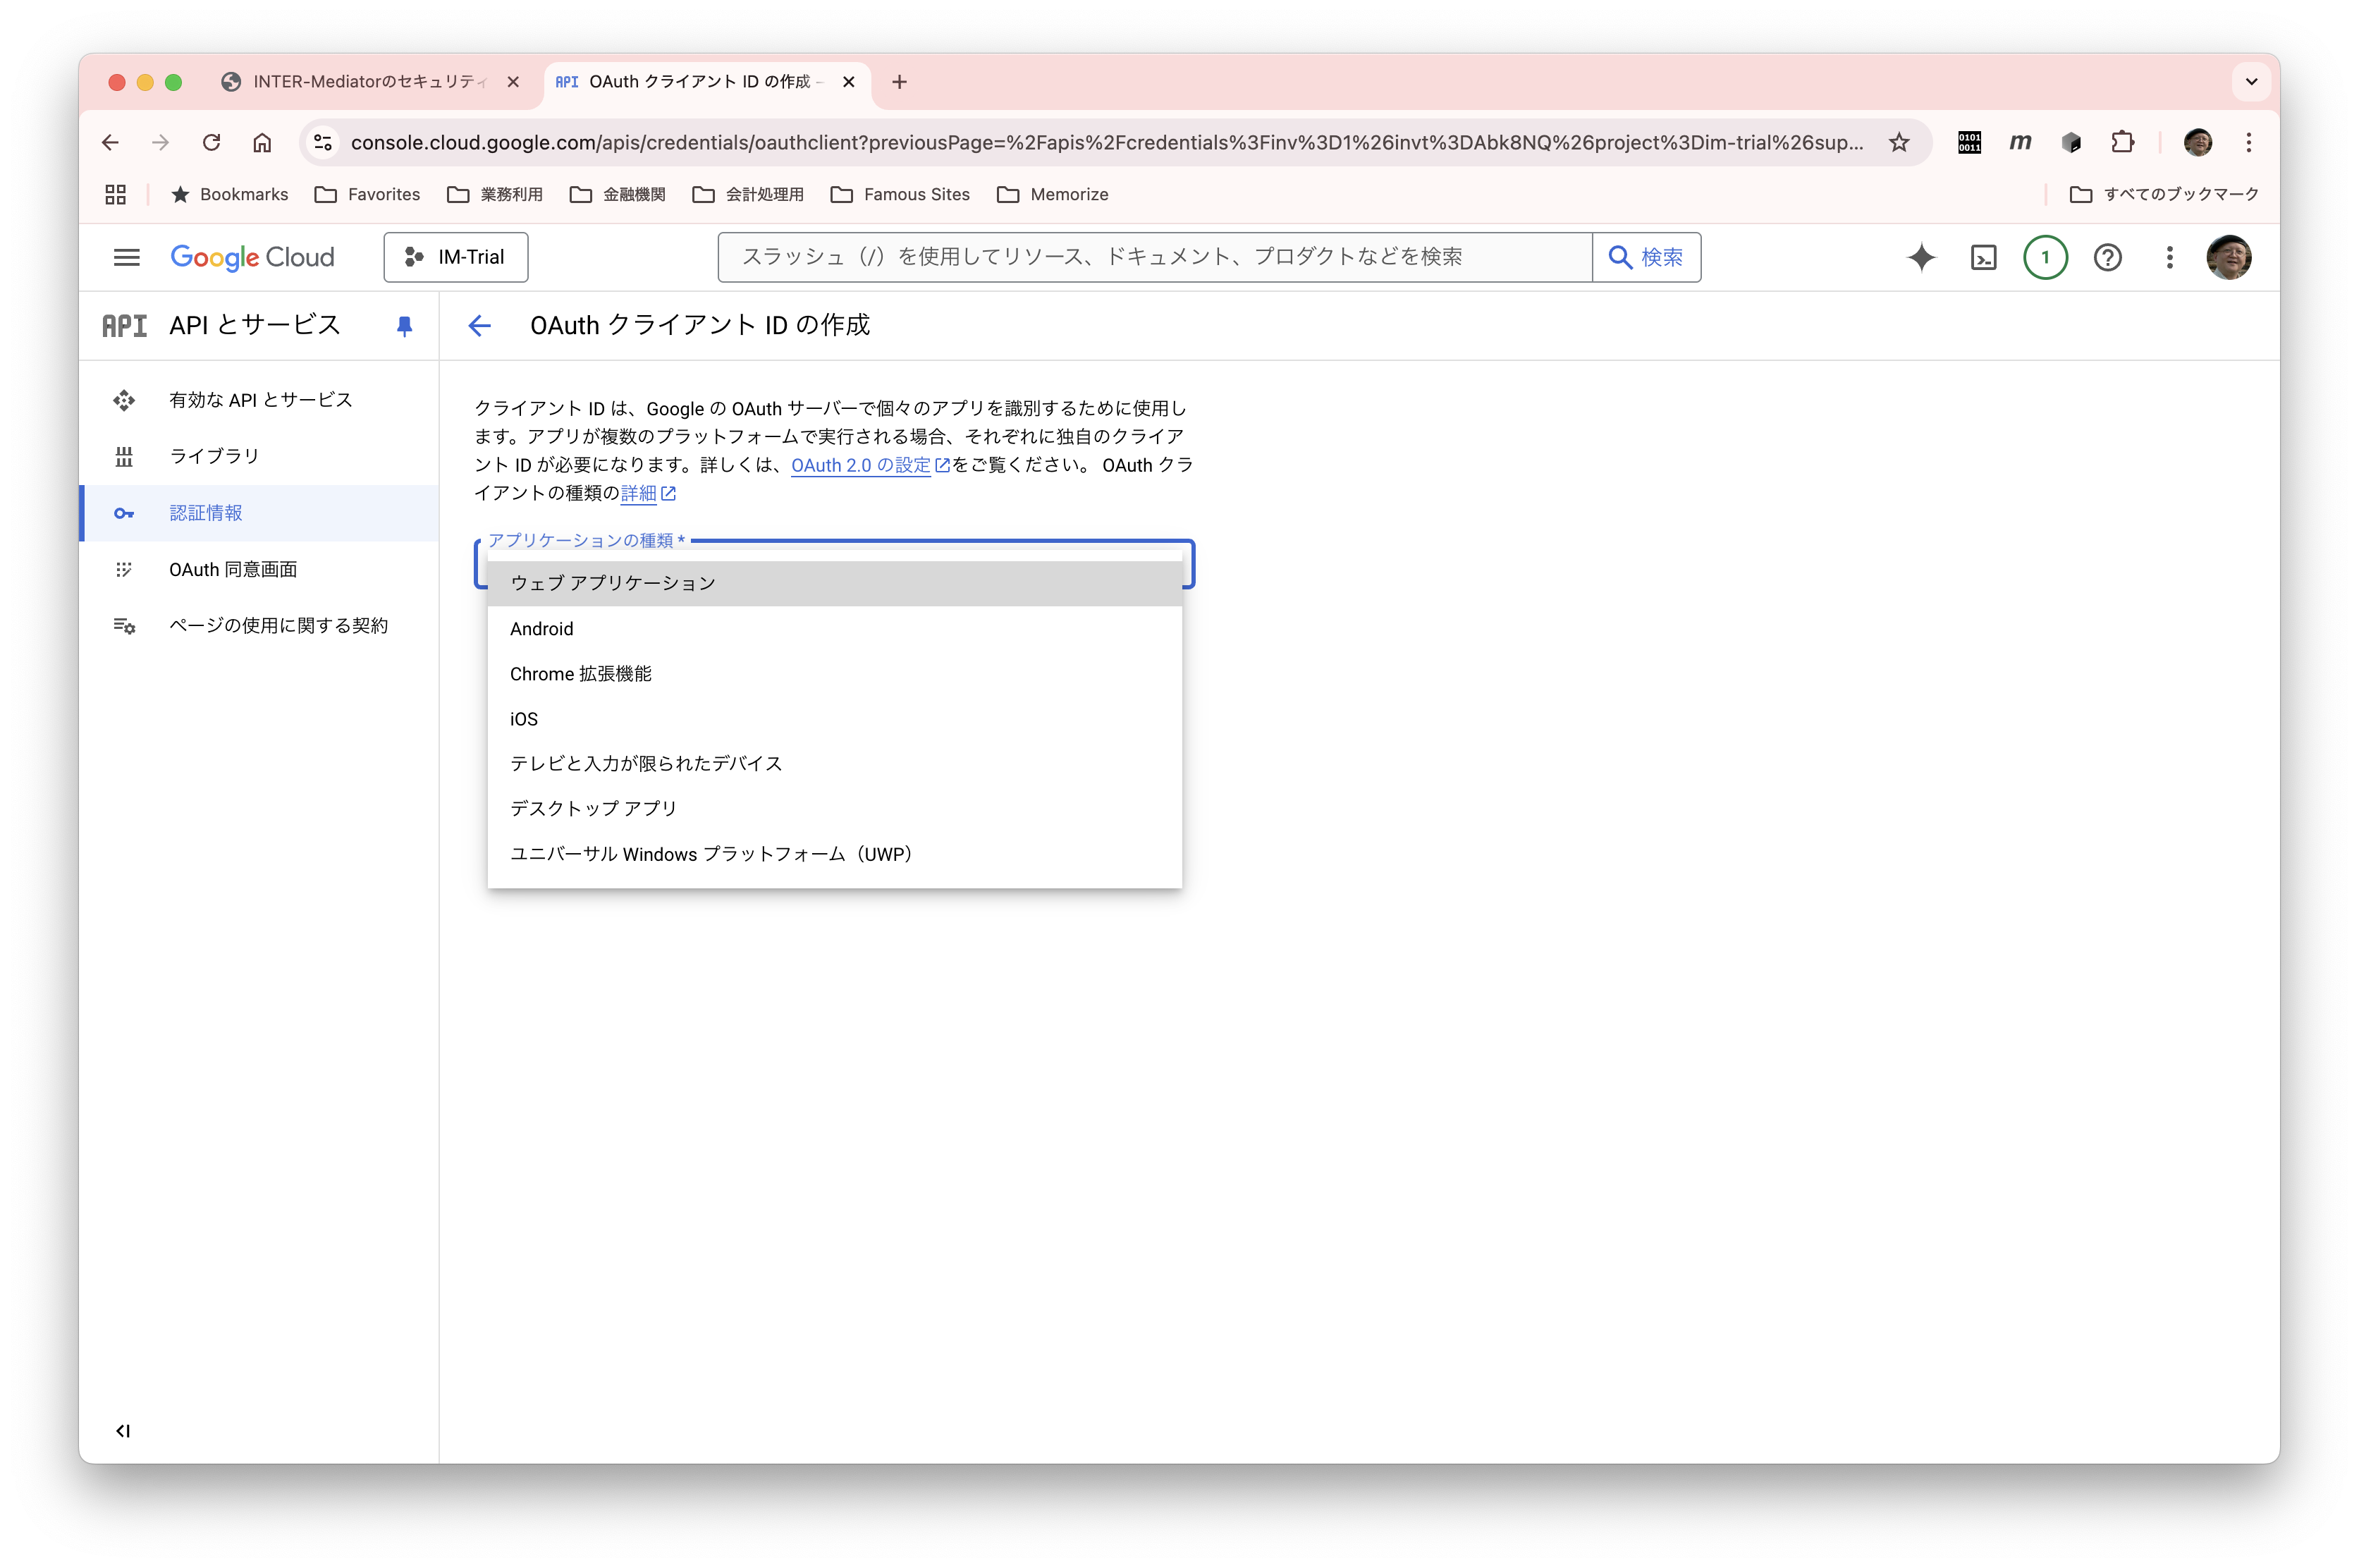2359x1568 pixels.
Task: Activate Cloud Shell terminal icon
Action: (x=1983, y=257)
